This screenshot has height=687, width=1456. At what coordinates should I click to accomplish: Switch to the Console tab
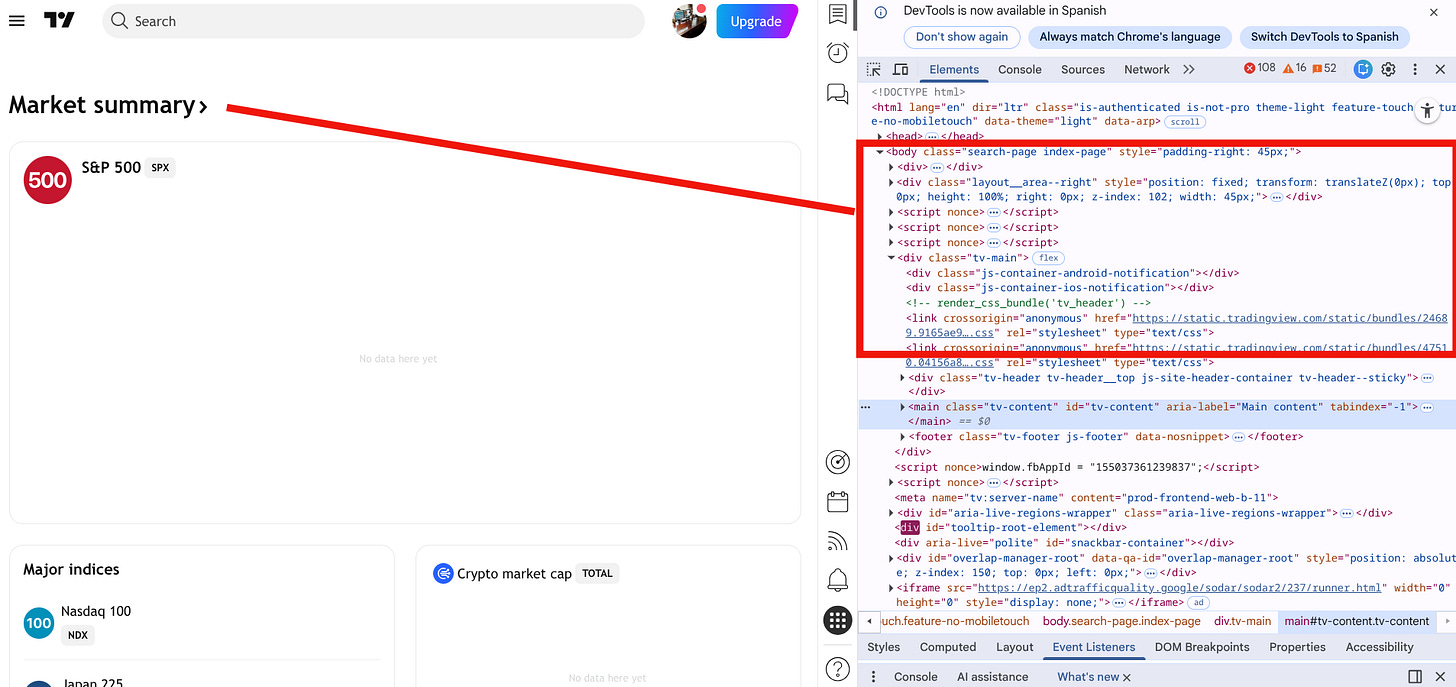click(x=1020, y=69)
